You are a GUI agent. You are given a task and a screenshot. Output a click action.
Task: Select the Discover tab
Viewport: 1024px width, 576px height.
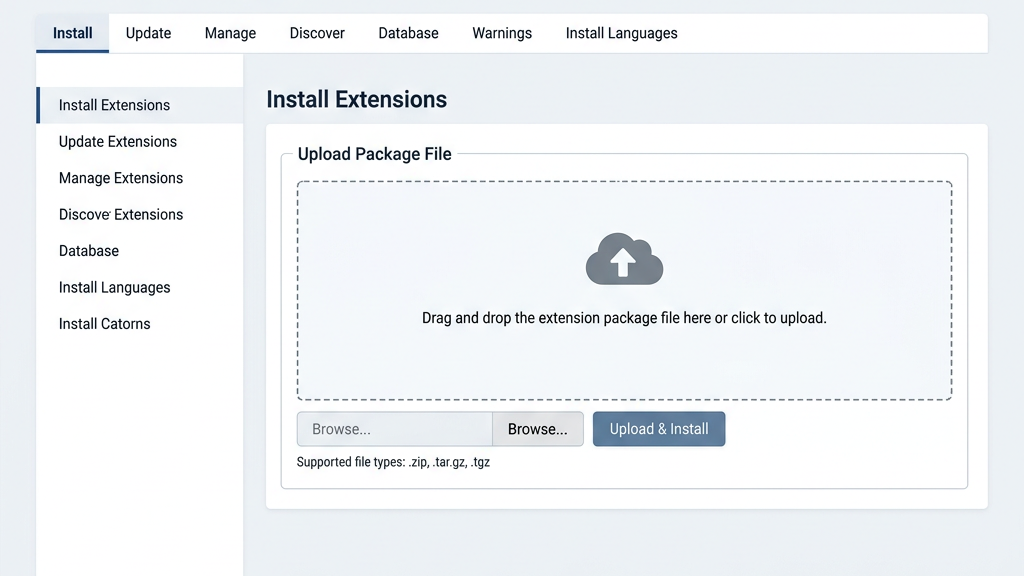point(316,32)
